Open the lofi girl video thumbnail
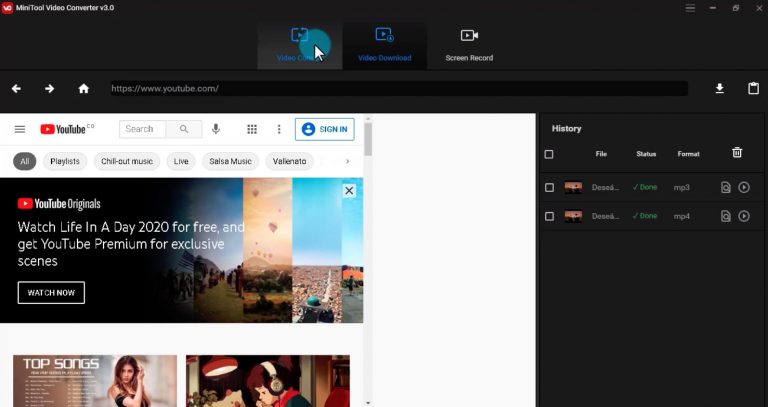The width and height of the screenshot is (768, 407). click(x=268, y=381)
